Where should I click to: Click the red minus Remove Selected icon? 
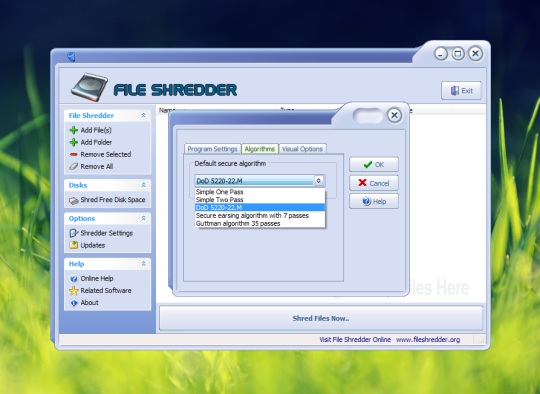(x=73, y=155)
